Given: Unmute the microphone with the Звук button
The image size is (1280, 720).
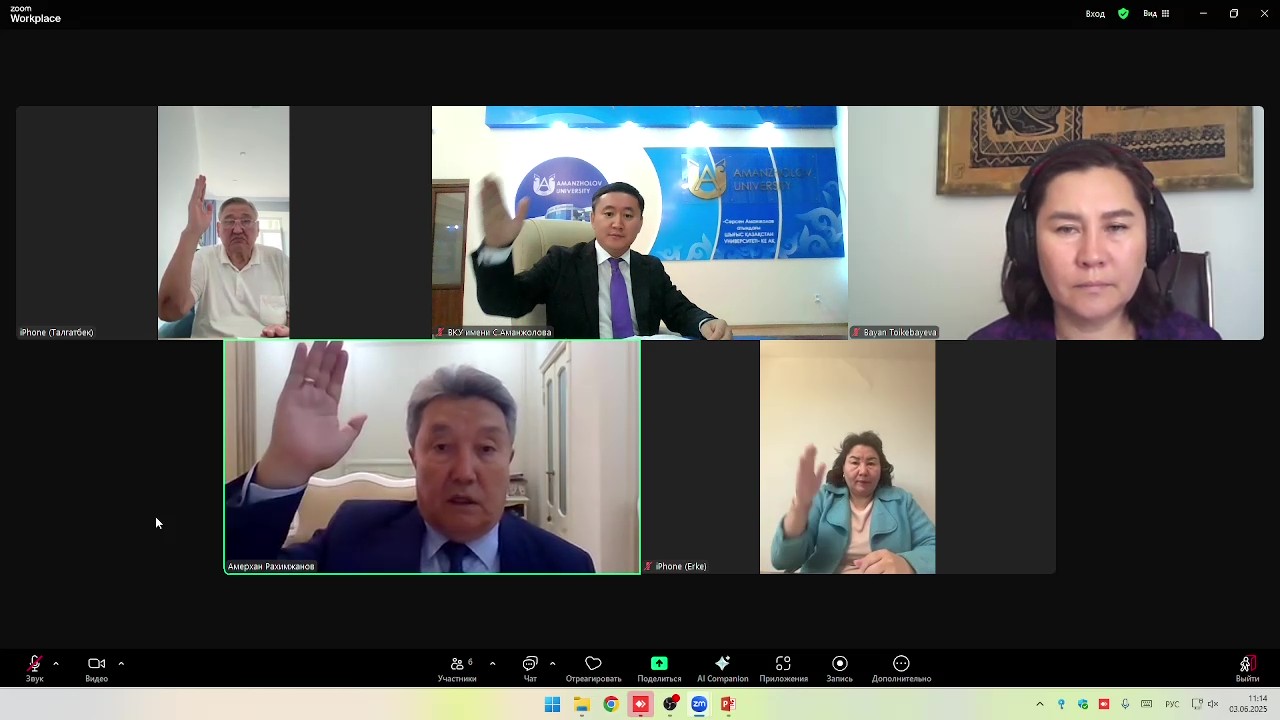Looking at the screenshot, I should tap(34, 667).
